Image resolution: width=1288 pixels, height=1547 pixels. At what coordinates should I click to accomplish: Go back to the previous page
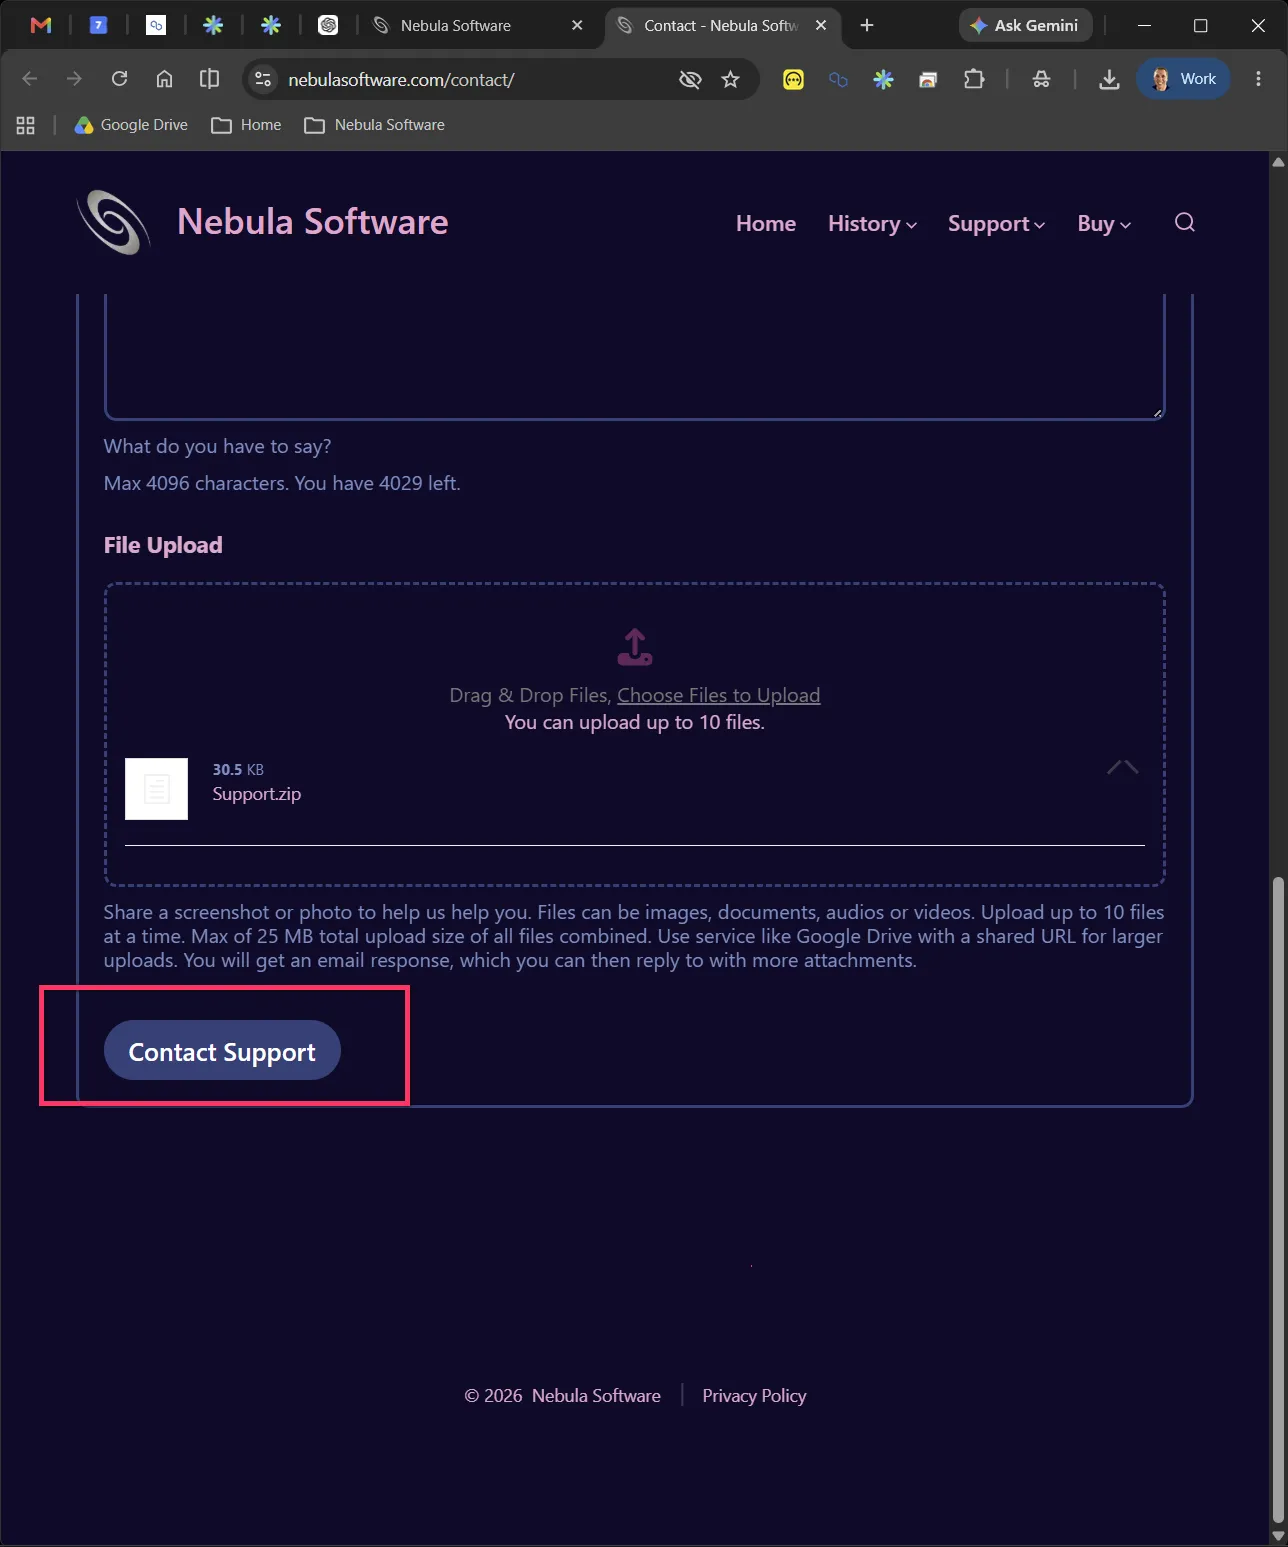(30, 79)
